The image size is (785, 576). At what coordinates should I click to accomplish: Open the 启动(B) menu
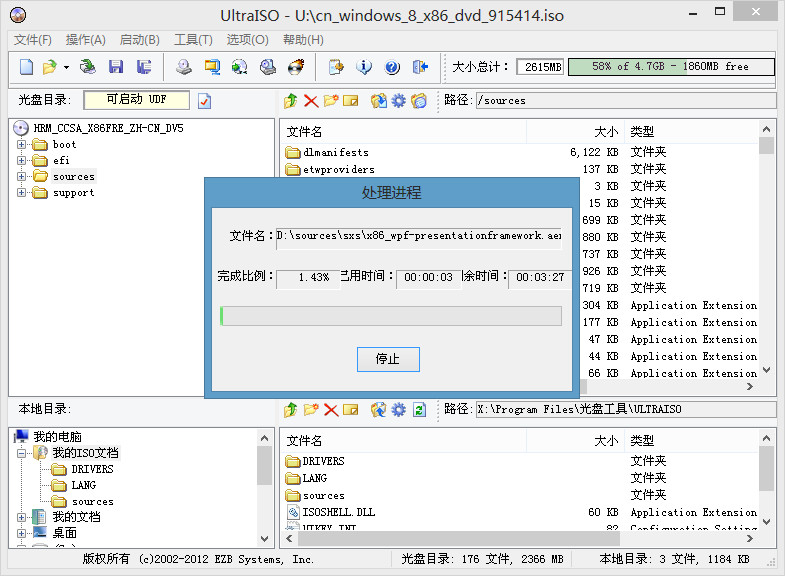[140, 40]
